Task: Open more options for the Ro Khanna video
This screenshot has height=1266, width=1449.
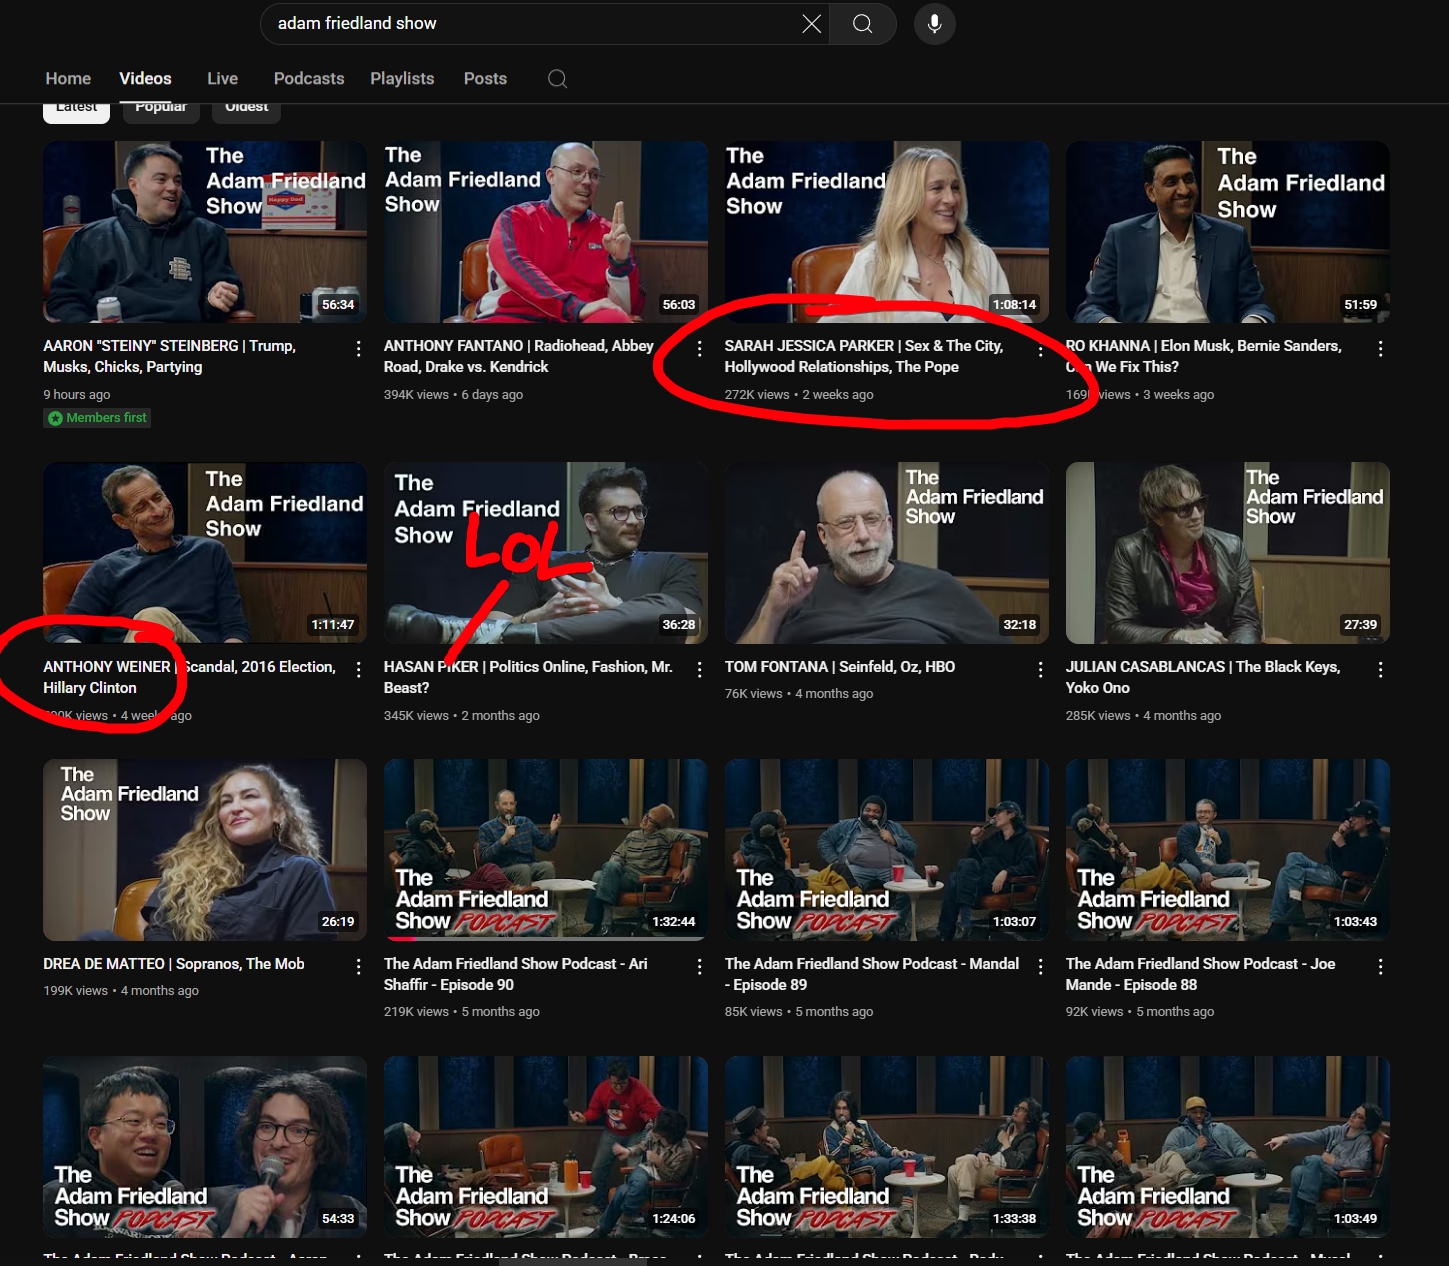Action: click(x=1380, y=348)
